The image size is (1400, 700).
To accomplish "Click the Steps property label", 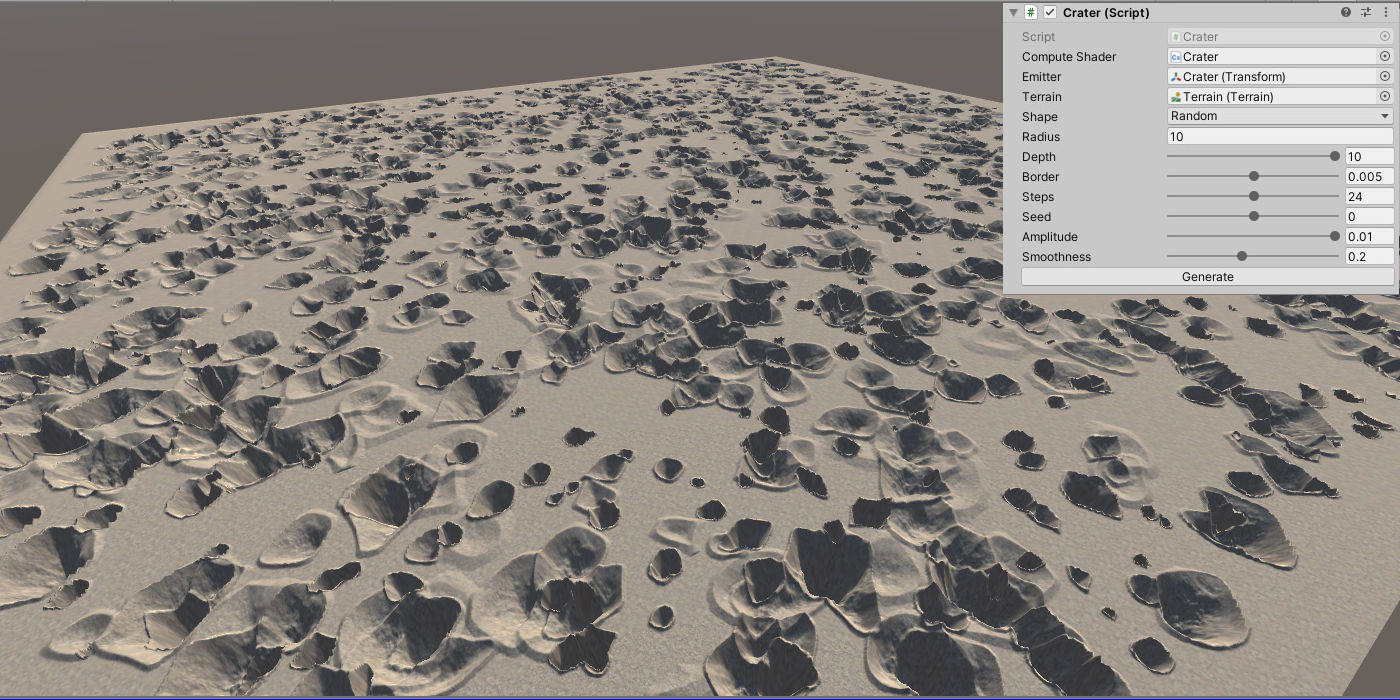I will coord(1038,197).
